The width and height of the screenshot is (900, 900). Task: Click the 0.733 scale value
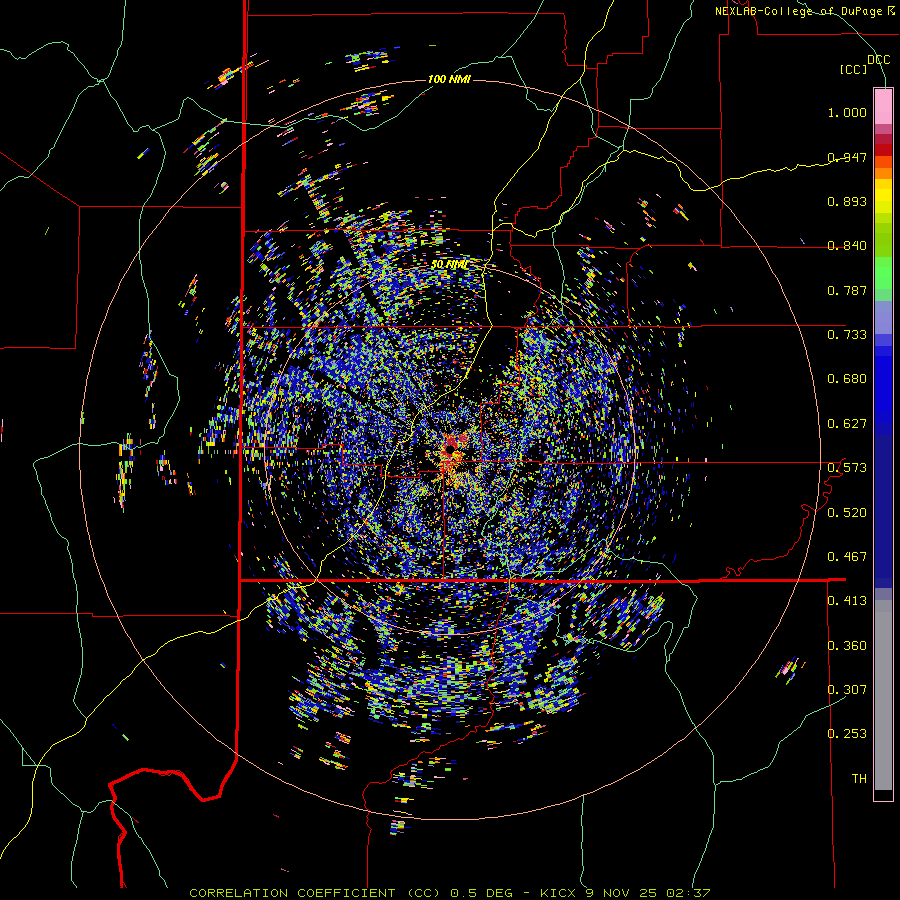tap(847, 335)
